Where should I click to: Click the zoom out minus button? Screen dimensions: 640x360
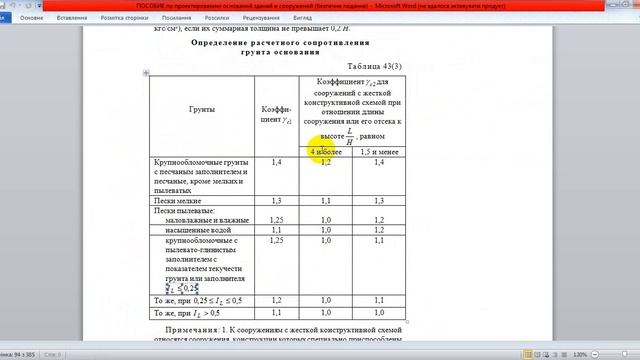point(595,355)
